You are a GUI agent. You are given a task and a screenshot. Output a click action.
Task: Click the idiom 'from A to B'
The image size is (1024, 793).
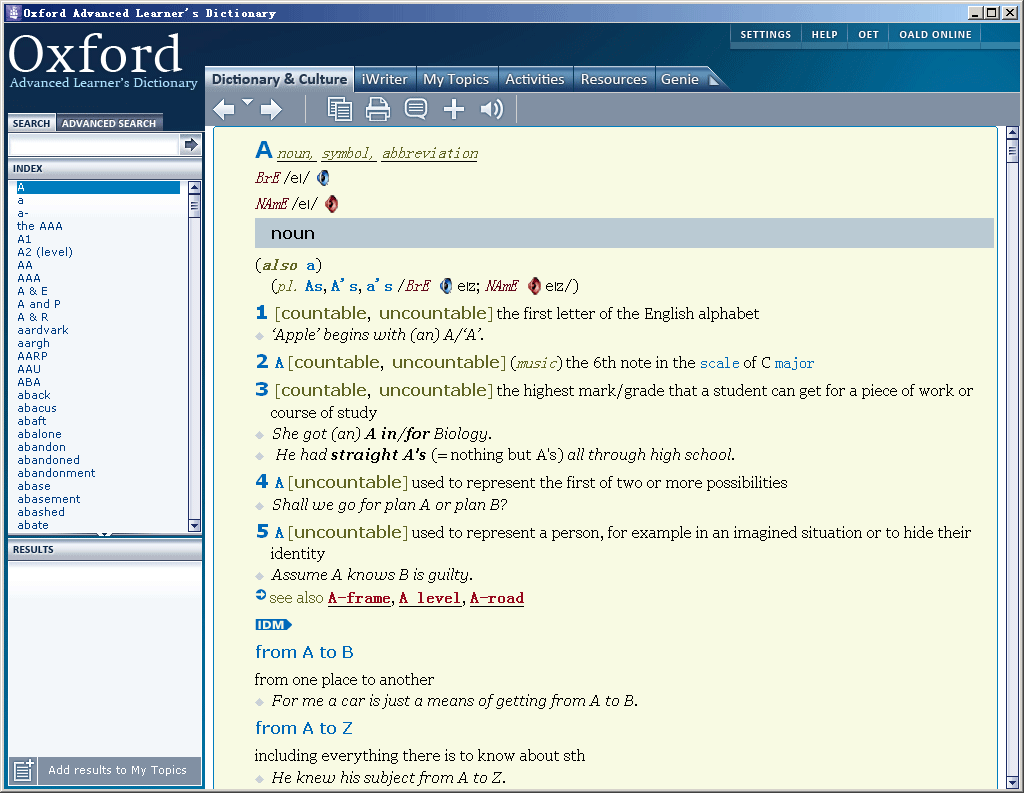(x=304, y=653)
